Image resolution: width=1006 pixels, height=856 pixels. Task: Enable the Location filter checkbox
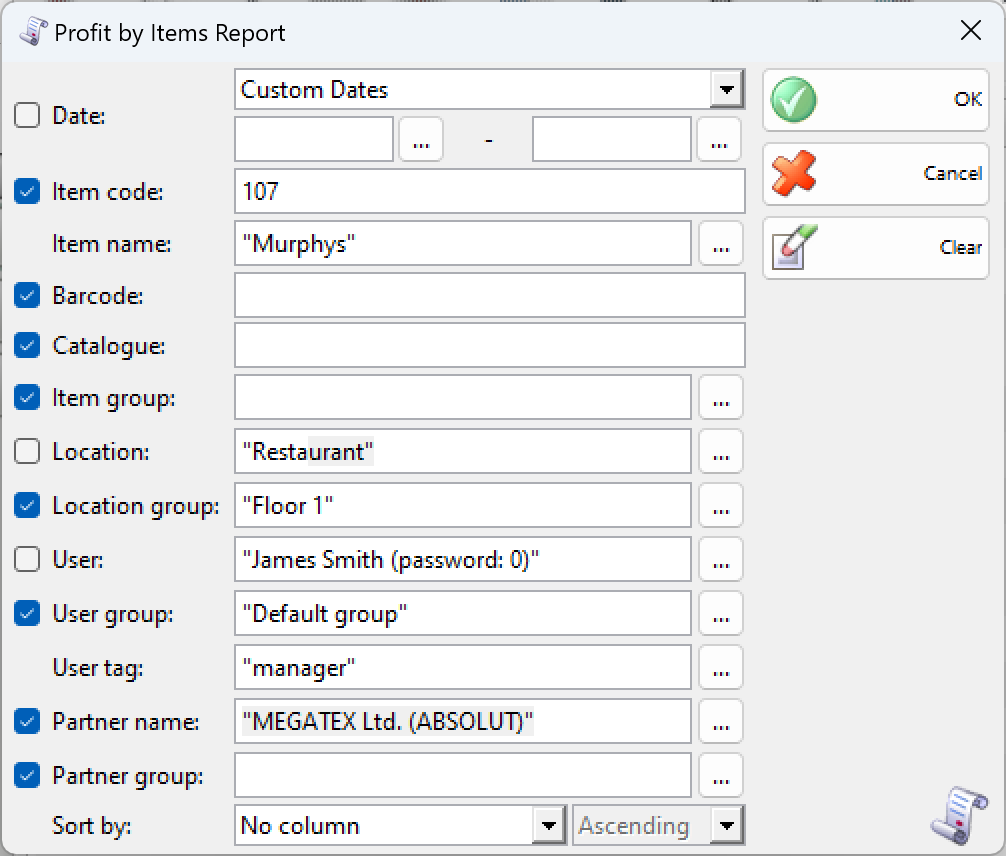27,452
